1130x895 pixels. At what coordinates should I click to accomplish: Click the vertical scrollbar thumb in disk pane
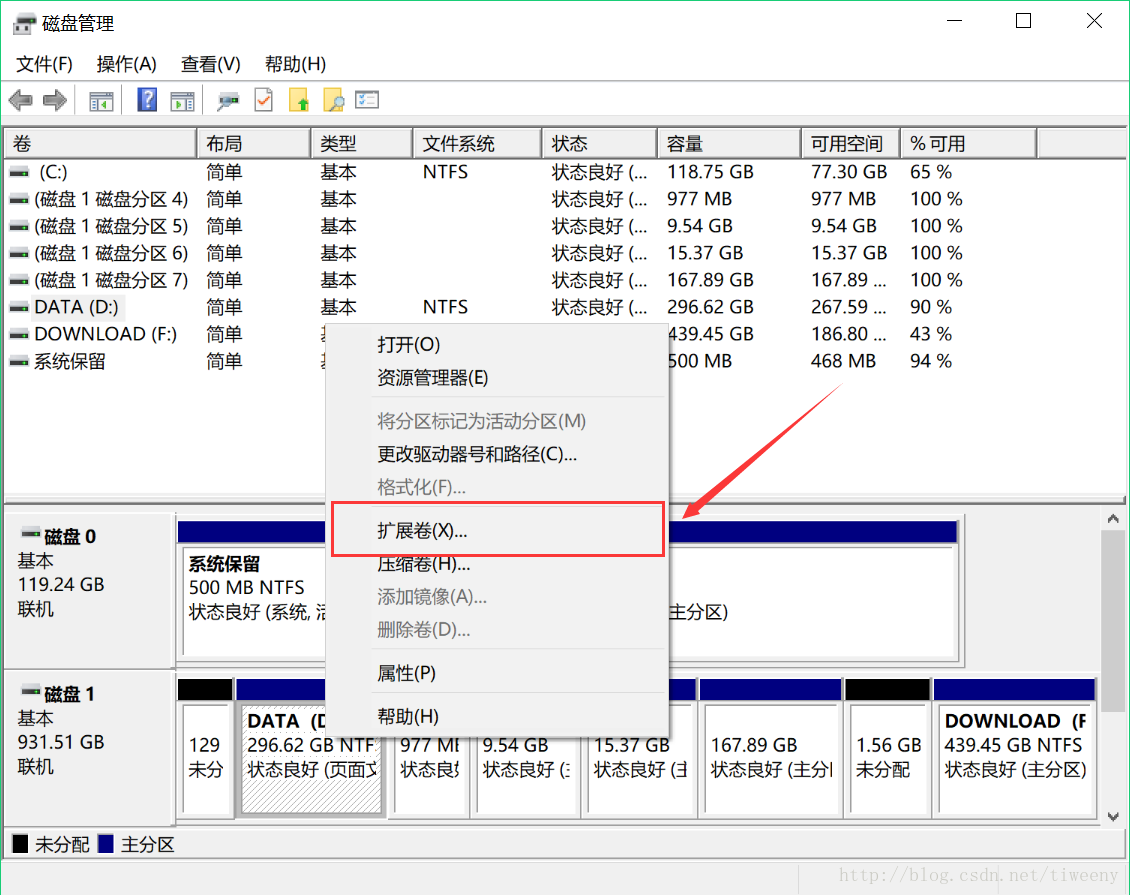point(1113,622)
